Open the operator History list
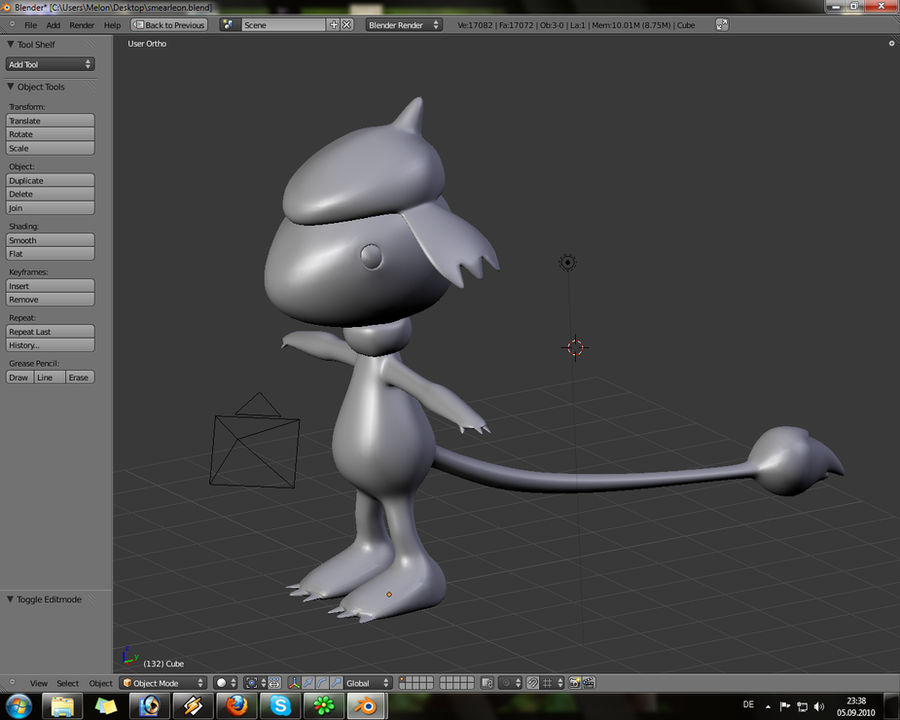The height and width of the screenshot is (720, 900). pos(50,346)
